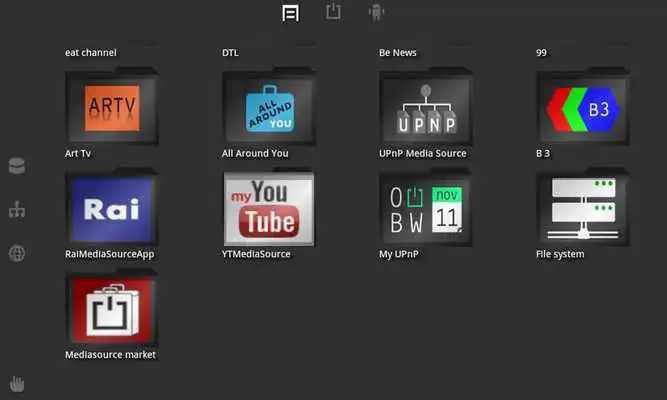This screenshot has height=400, width=667.
Task: Open the Mediasource market folder
Action: point(111,308)
